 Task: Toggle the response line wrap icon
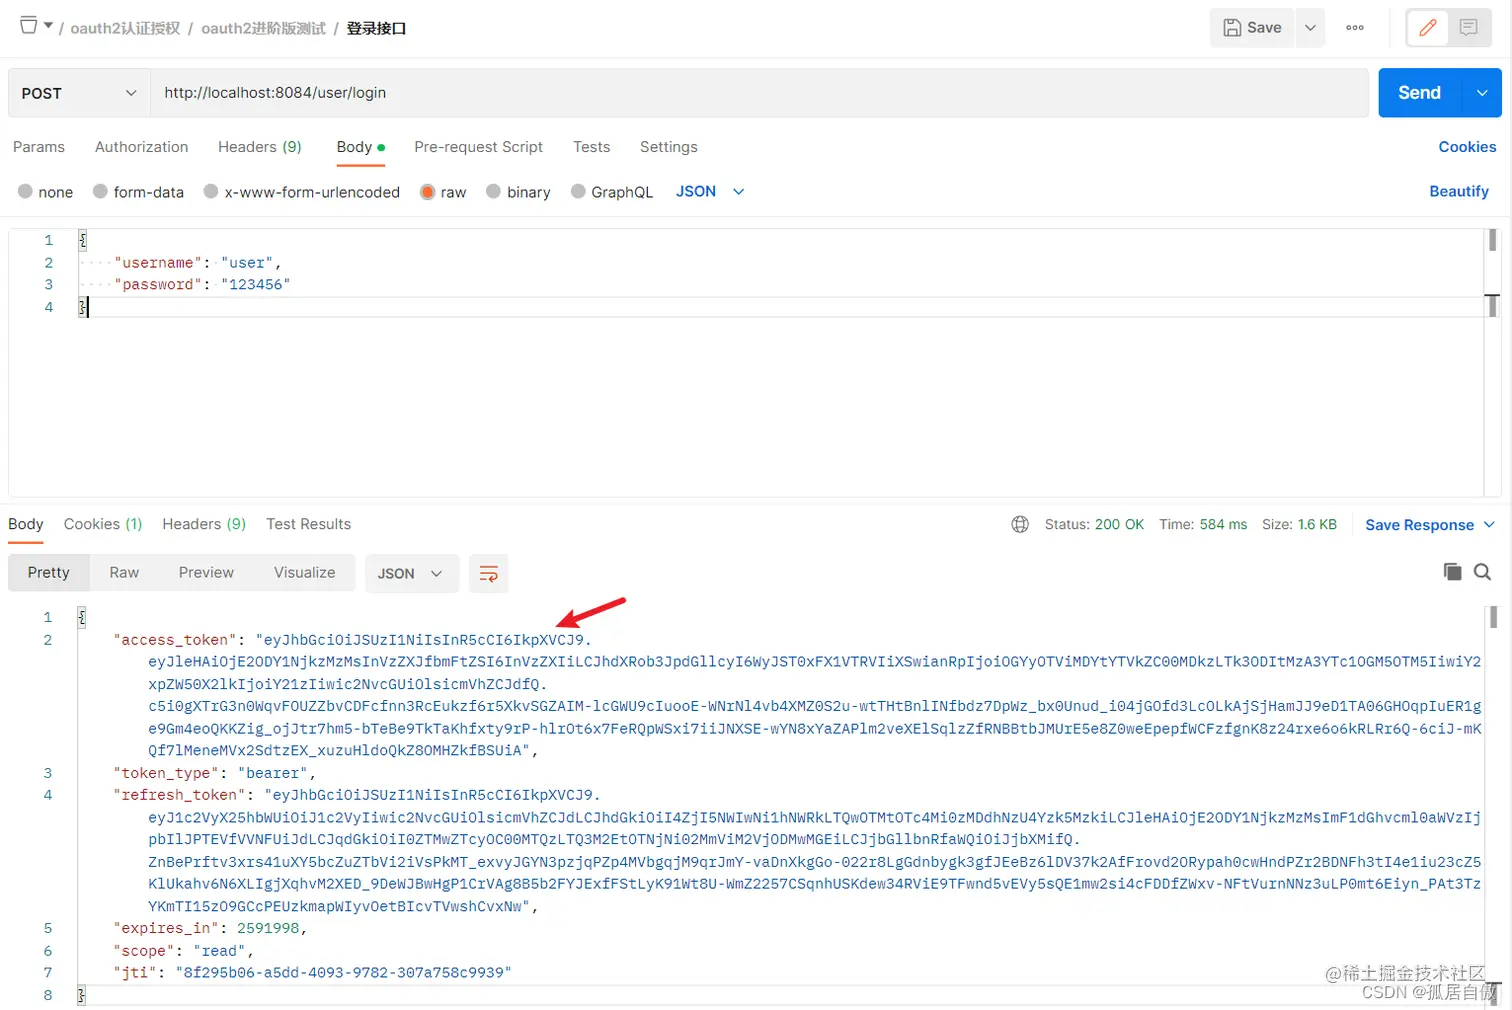tap(489, 573)
